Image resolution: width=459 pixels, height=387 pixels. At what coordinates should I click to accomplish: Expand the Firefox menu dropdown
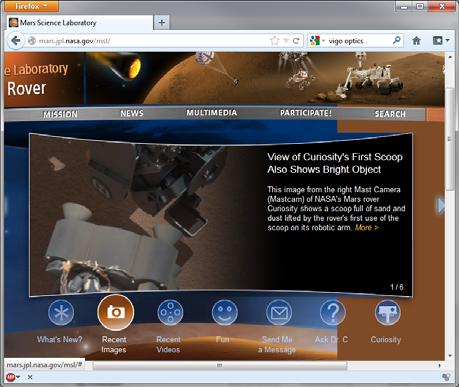pos(31,6)
